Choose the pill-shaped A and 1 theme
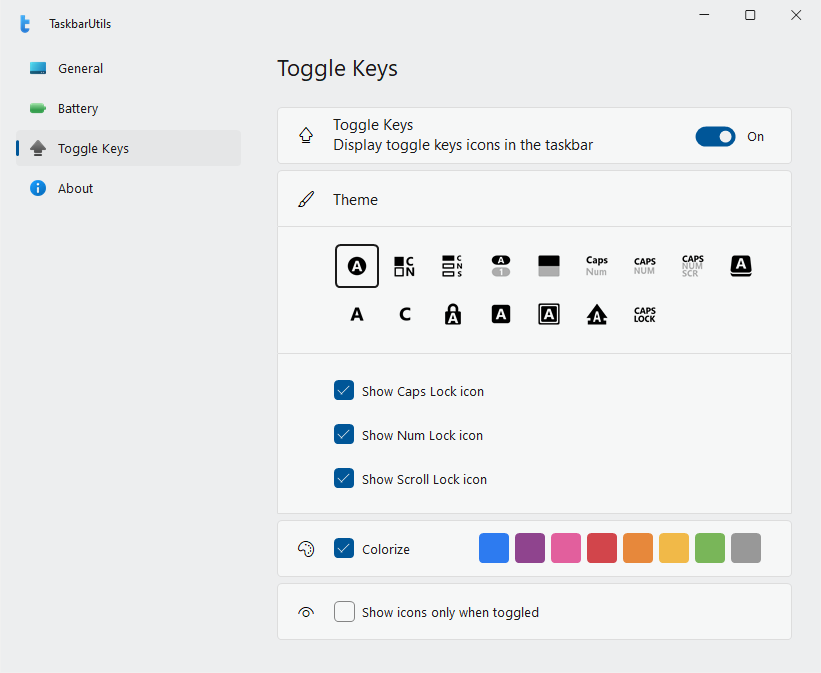This screenshot has height=673, width=821. 501,266
